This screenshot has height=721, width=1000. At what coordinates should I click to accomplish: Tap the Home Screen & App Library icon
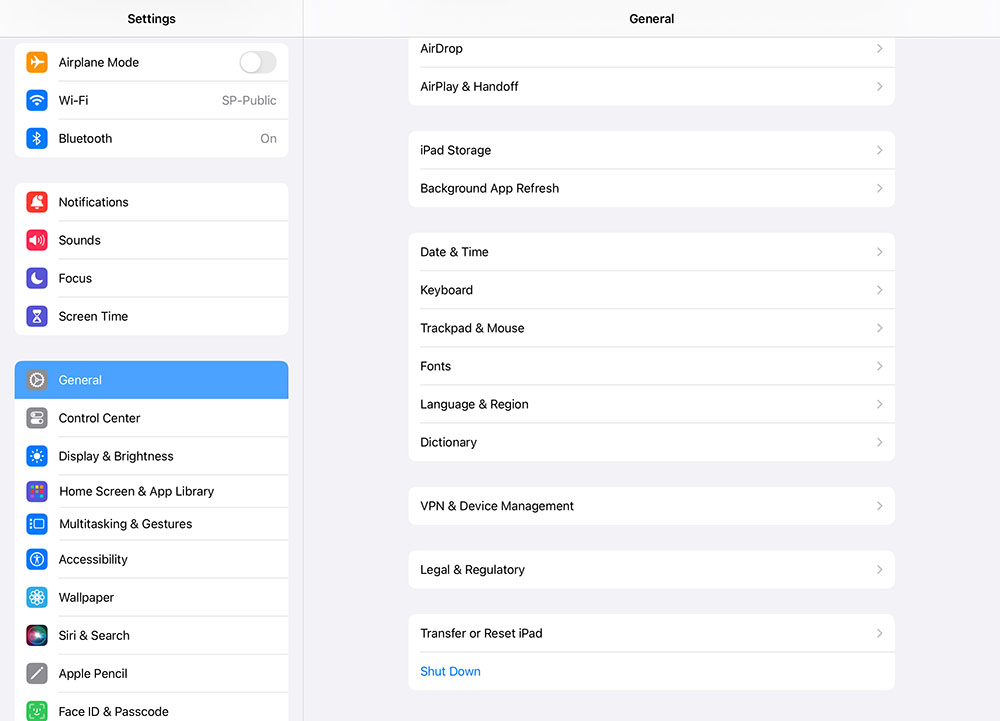pyautogui.click(x=37, y=492)
